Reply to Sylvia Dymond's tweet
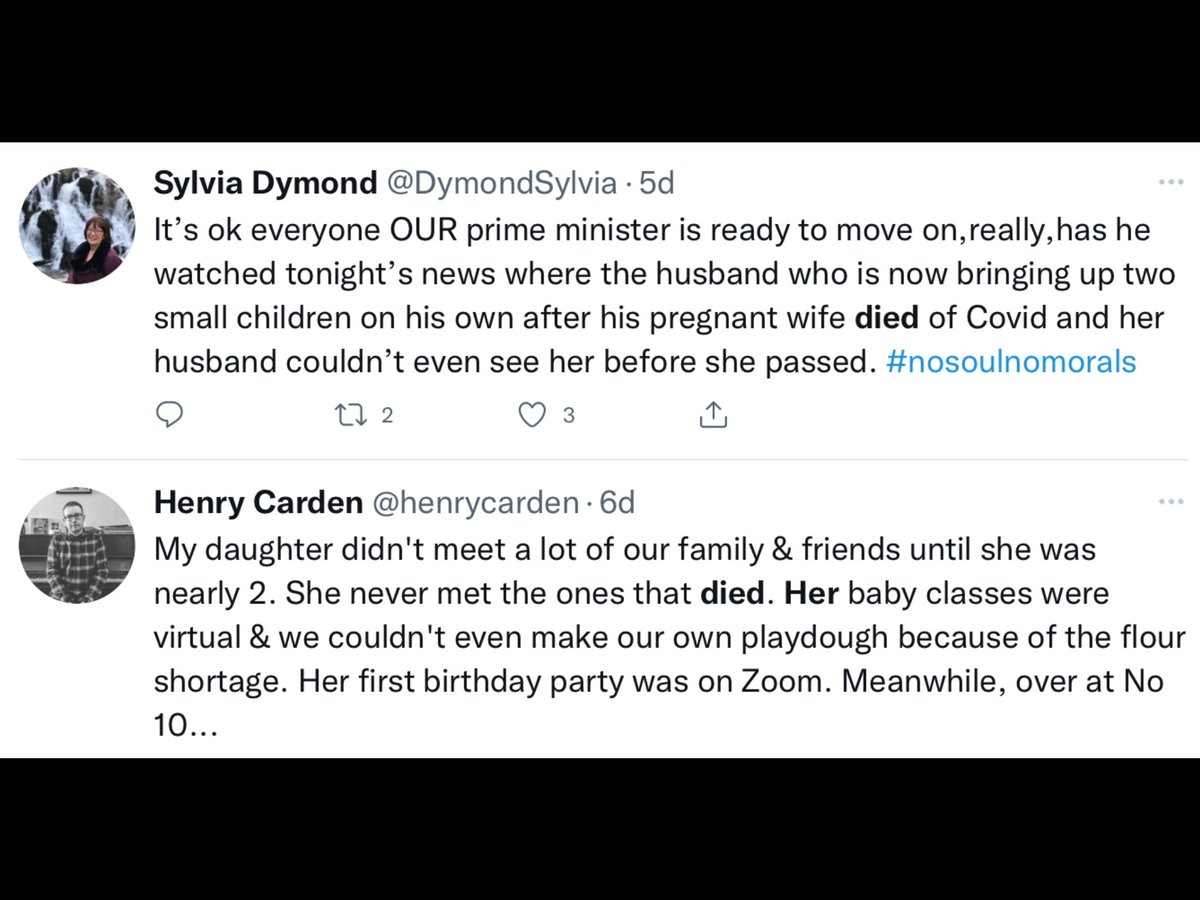 [x=170, y=414]
